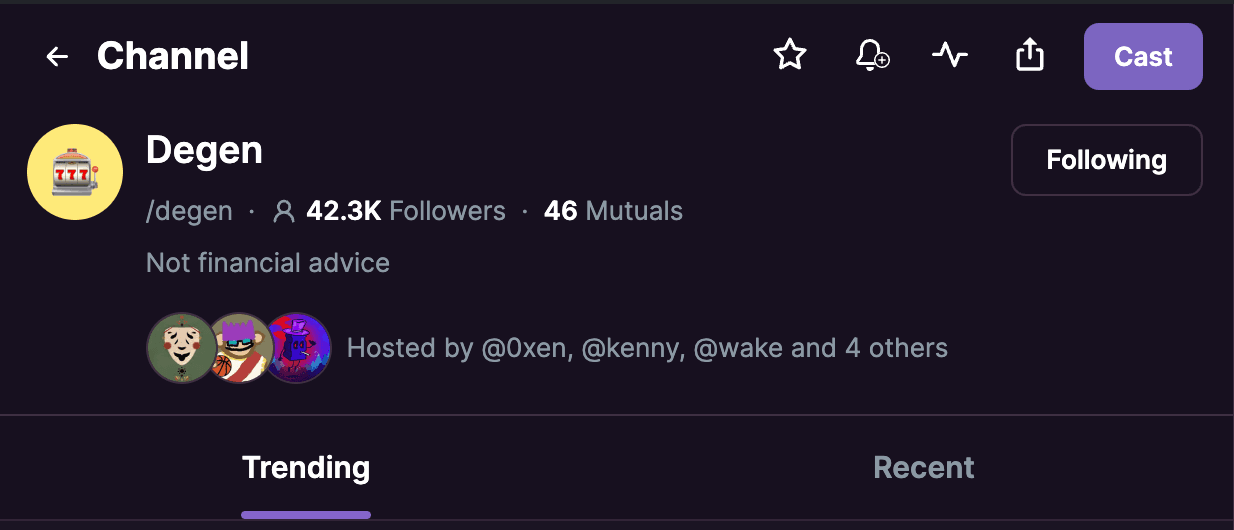Viewport: 1234px width, 530px height.
Task: Open channel activity pulse icon
Action: click(x=950, y=55)
